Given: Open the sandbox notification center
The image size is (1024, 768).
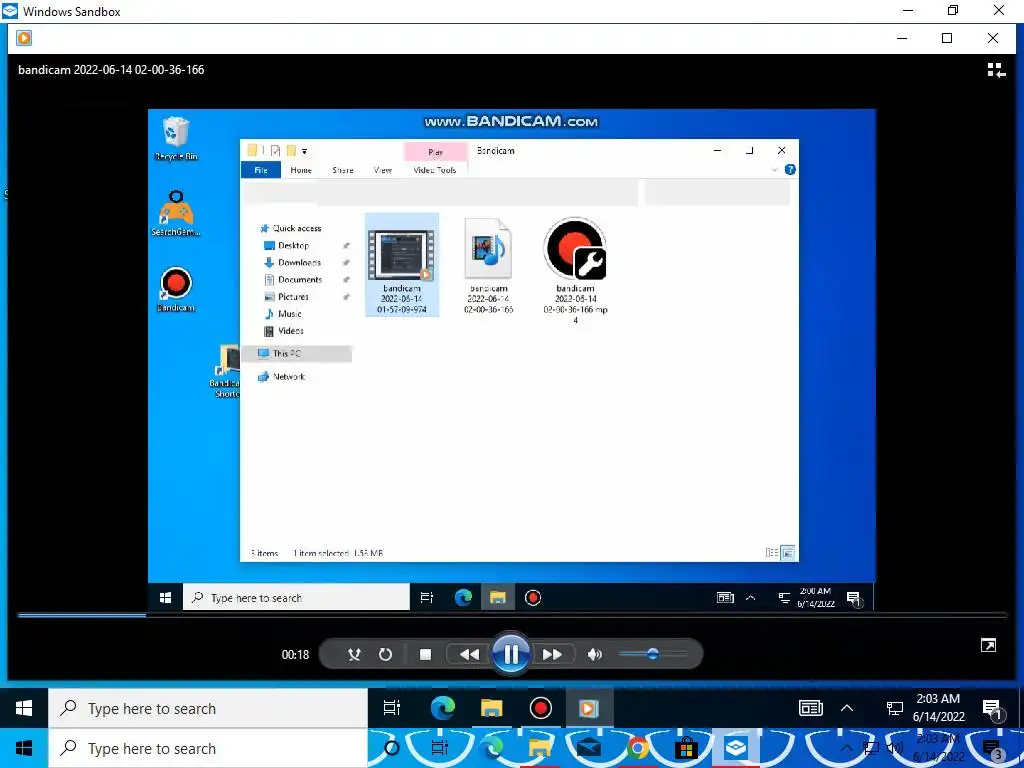Looking at the screenshot, I should click(x=993, y=709).
